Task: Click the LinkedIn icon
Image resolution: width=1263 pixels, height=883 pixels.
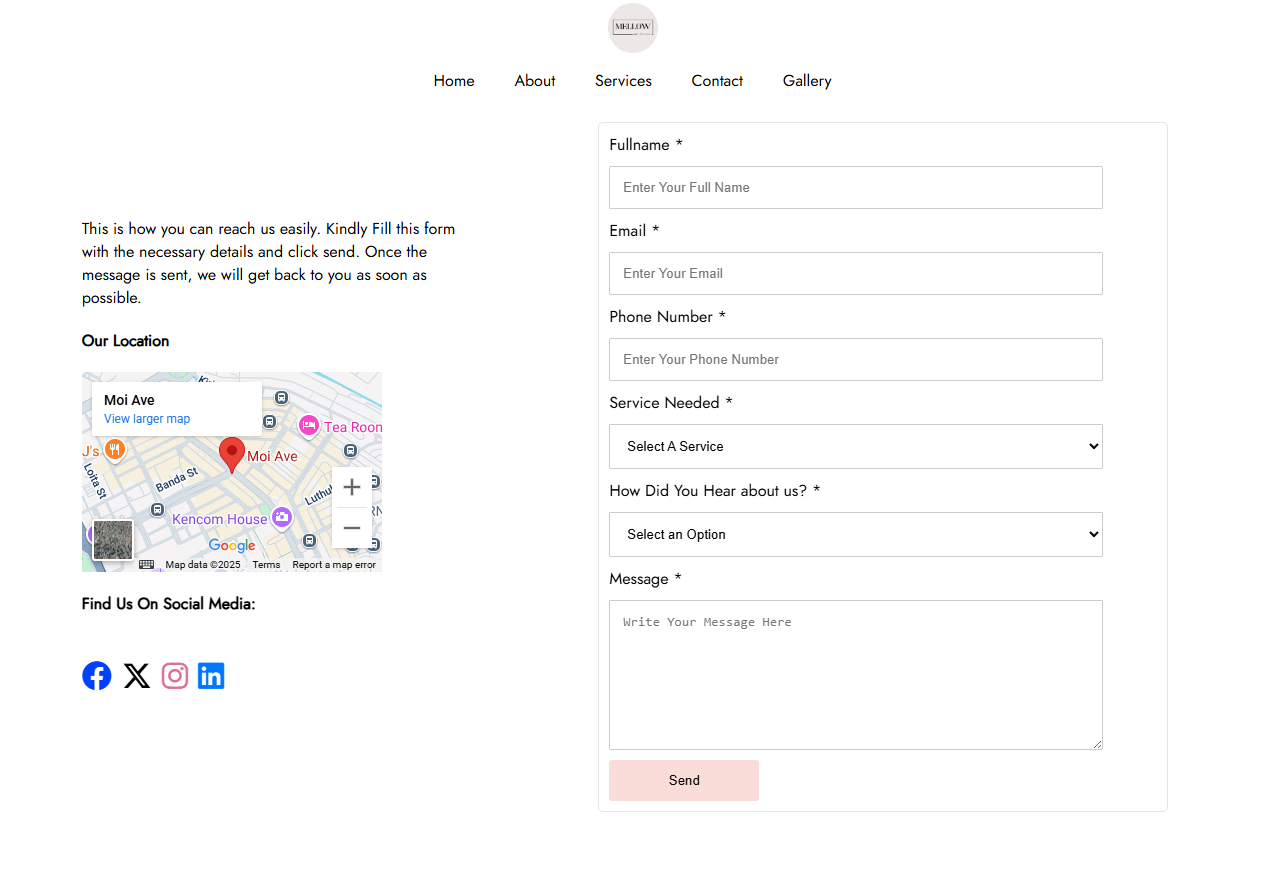Action: point(211,675)
